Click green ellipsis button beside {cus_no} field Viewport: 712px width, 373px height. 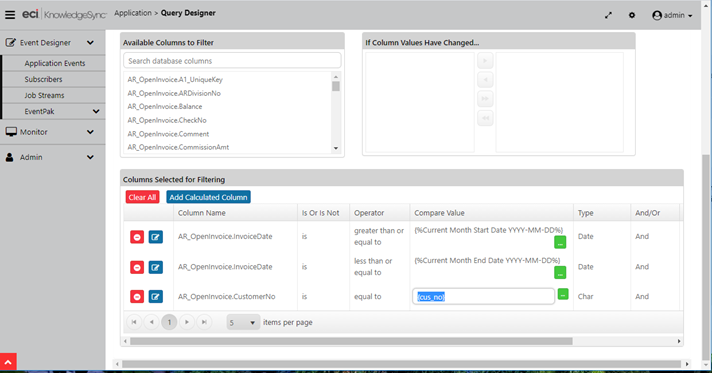click(563, 294)
